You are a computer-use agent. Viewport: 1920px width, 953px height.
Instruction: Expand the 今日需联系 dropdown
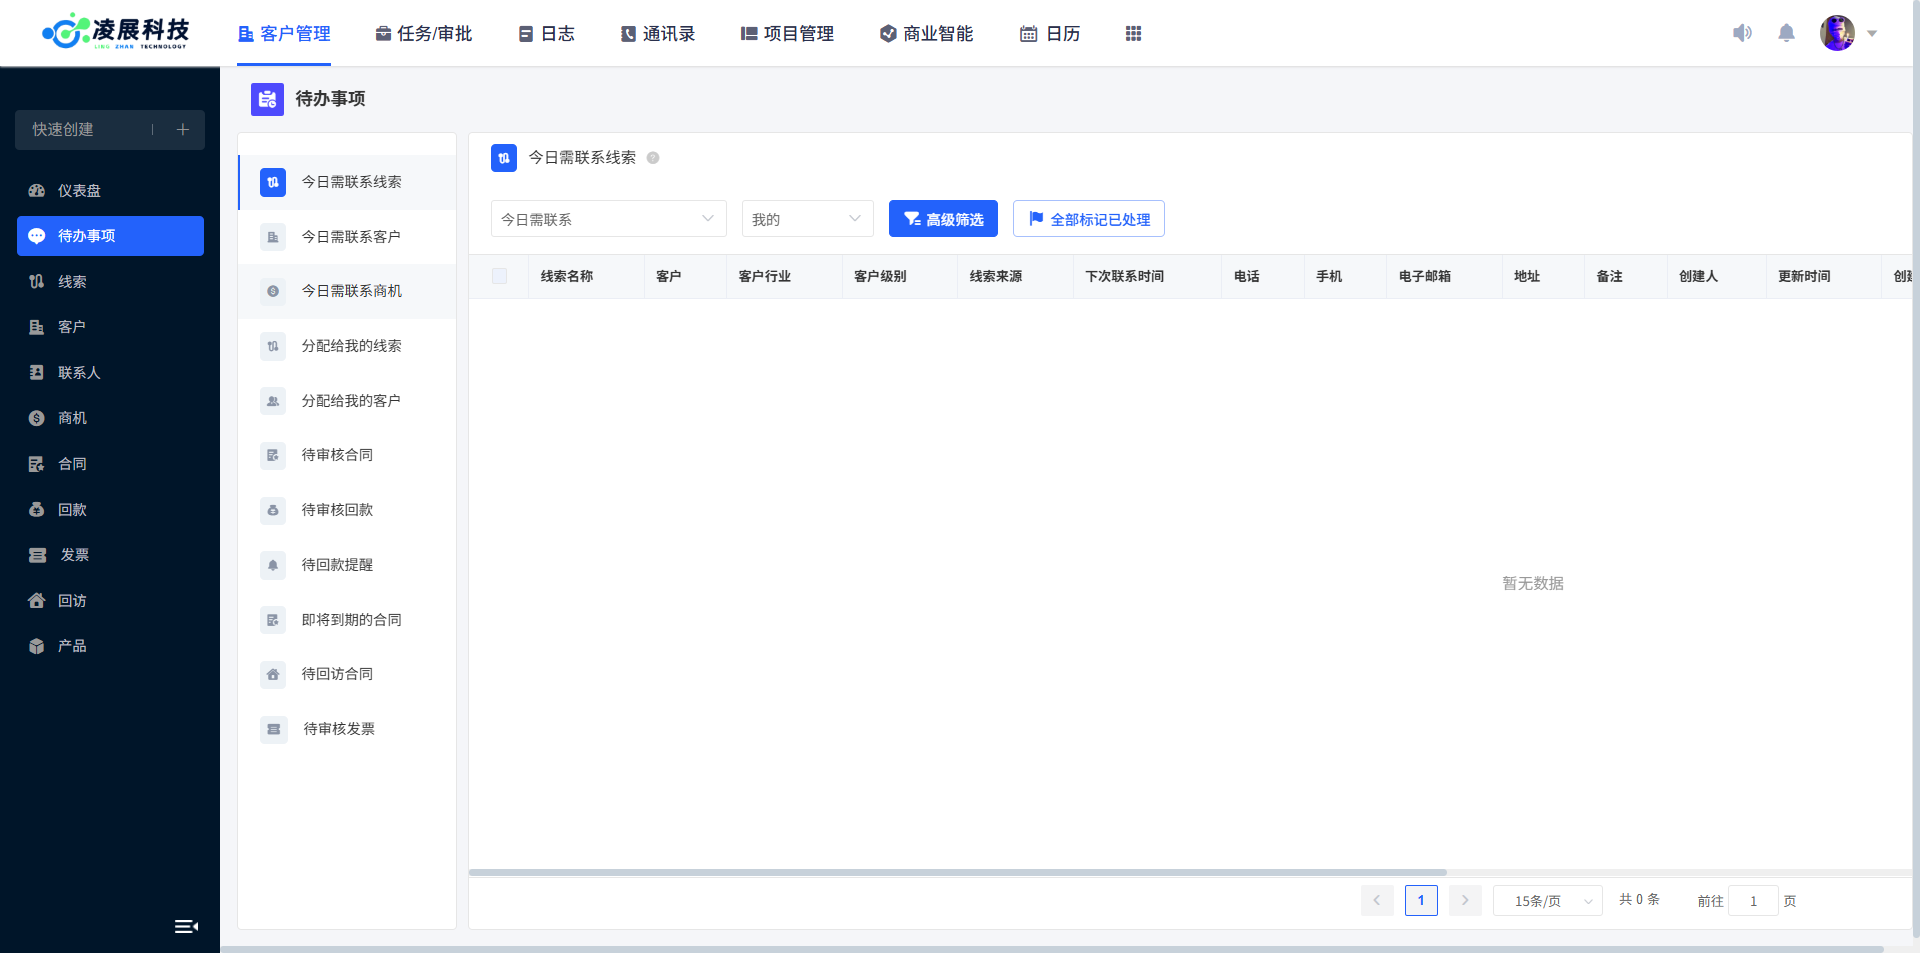(608, 219)
